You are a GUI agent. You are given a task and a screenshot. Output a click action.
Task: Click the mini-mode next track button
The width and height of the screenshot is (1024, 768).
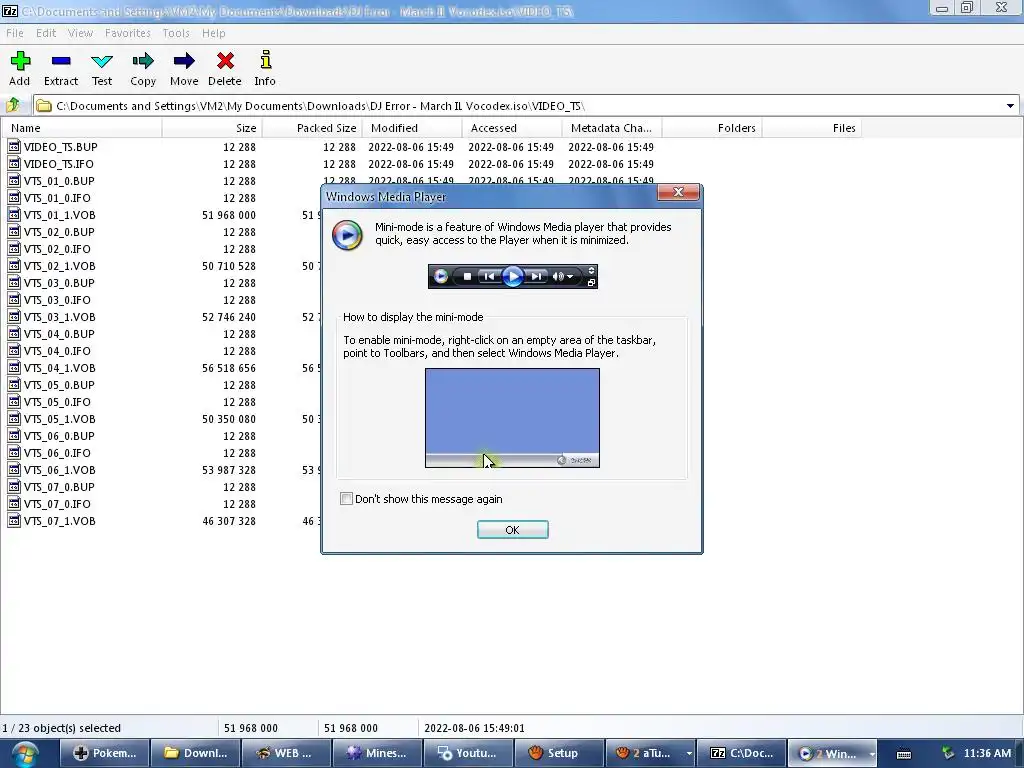(536, 277)
